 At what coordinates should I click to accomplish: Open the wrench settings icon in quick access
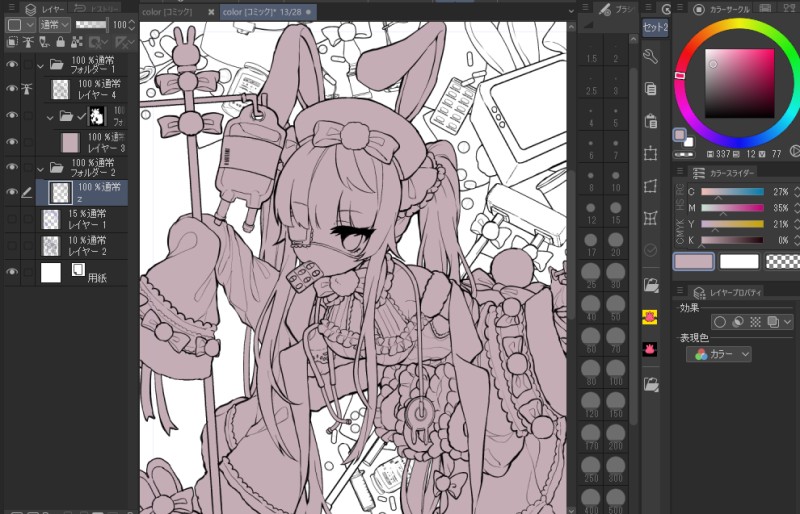[651, 56]
